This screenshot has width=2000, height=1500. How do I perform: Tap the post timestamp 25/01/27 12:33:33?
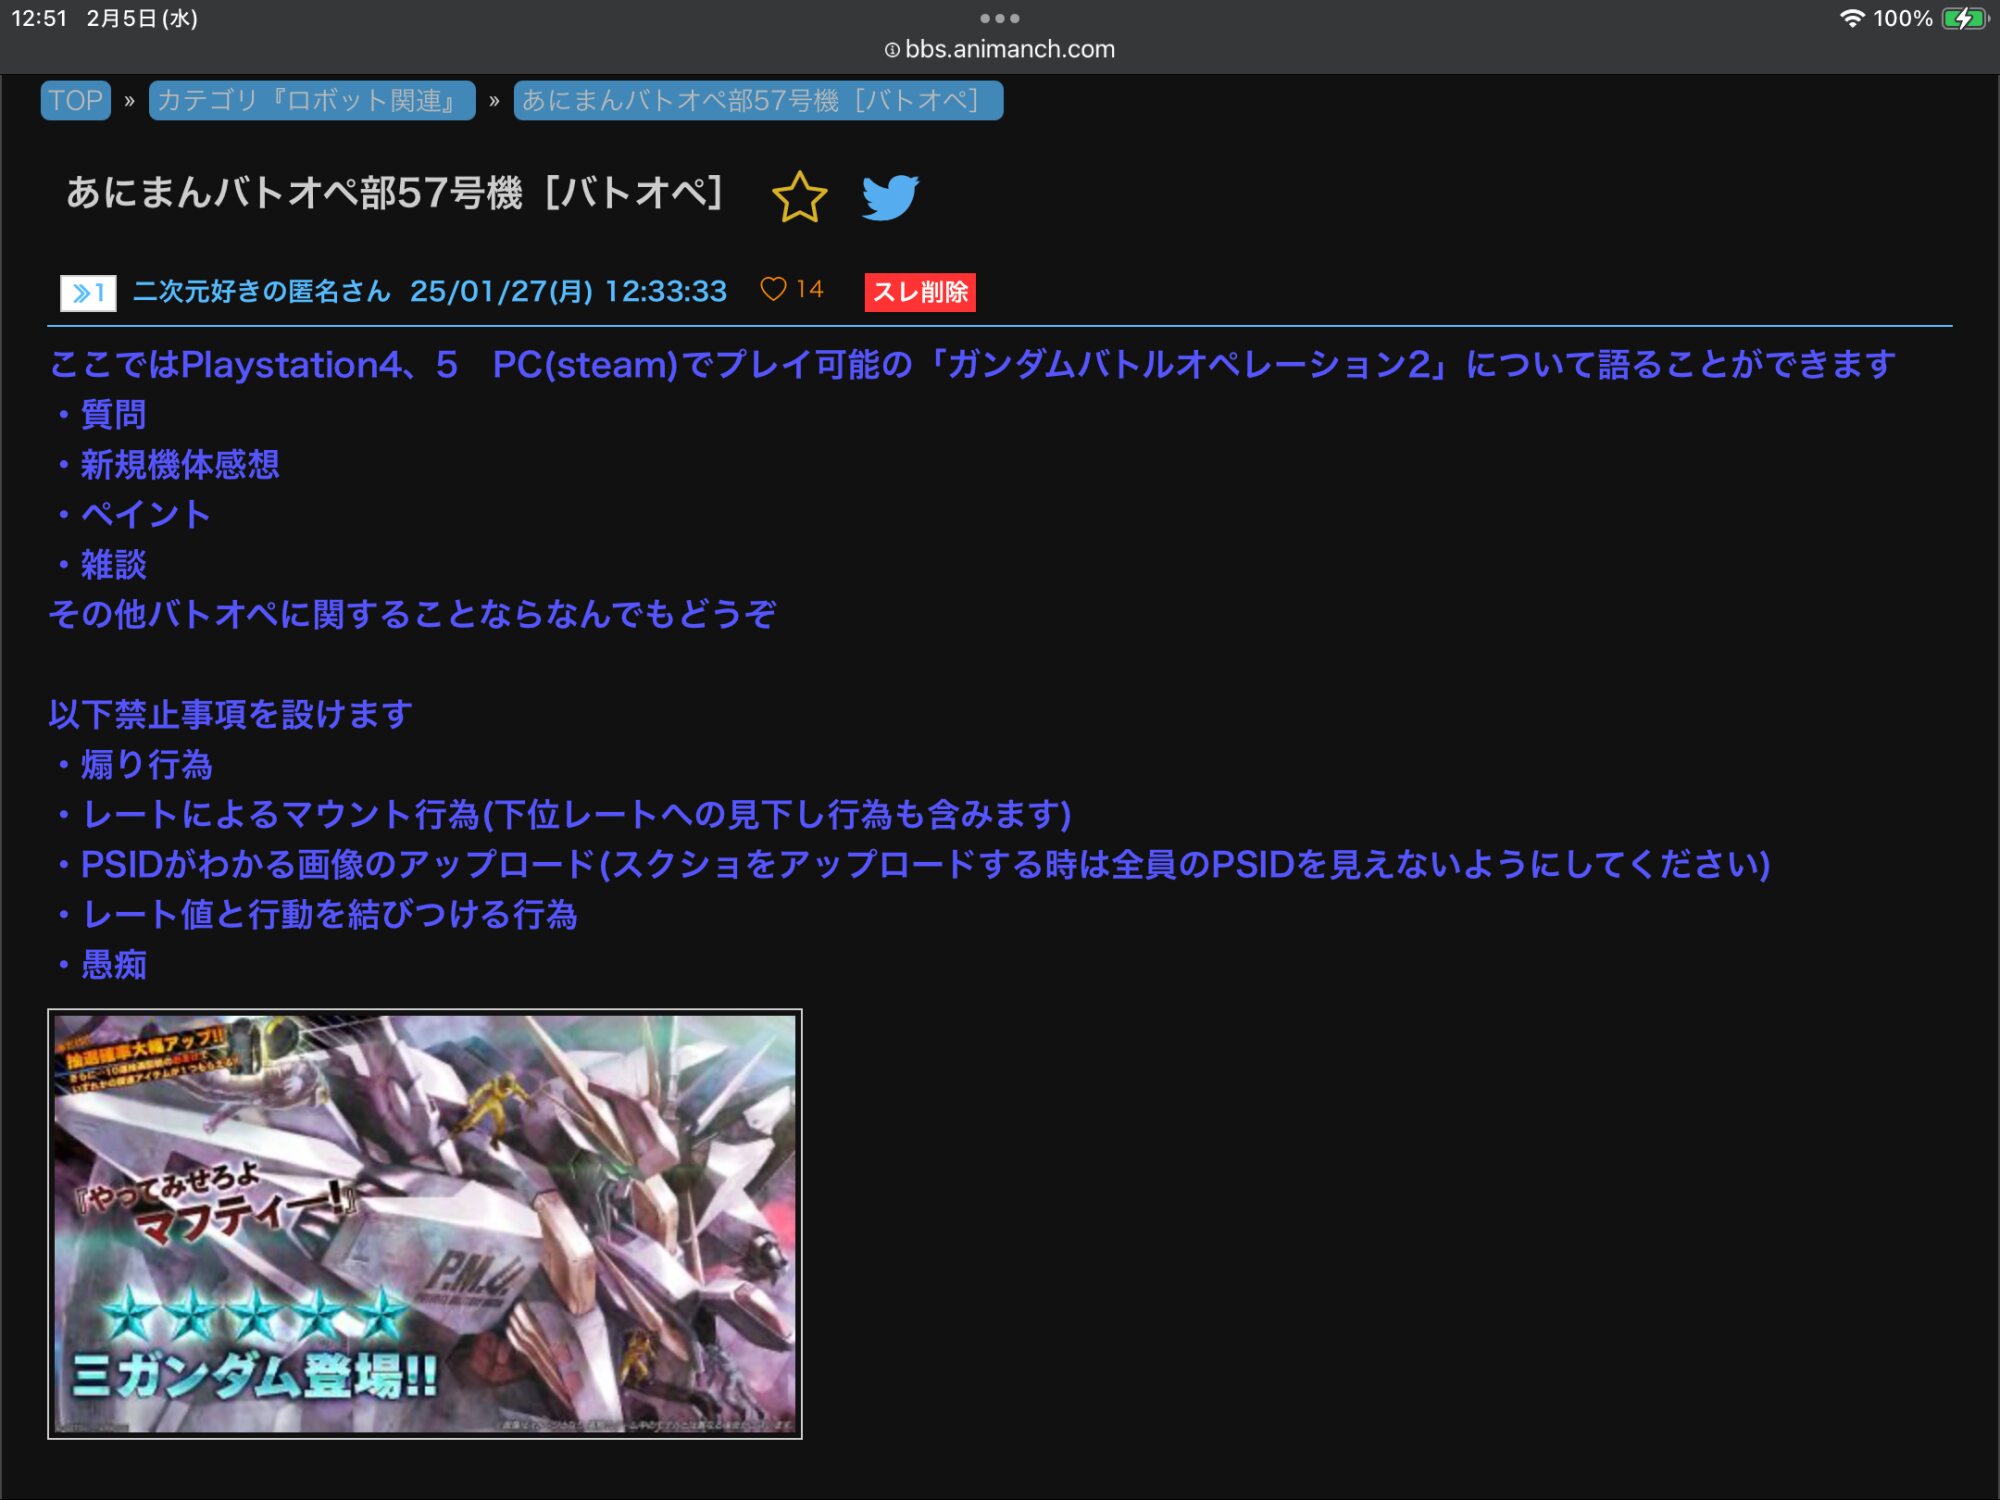[568, 291]
